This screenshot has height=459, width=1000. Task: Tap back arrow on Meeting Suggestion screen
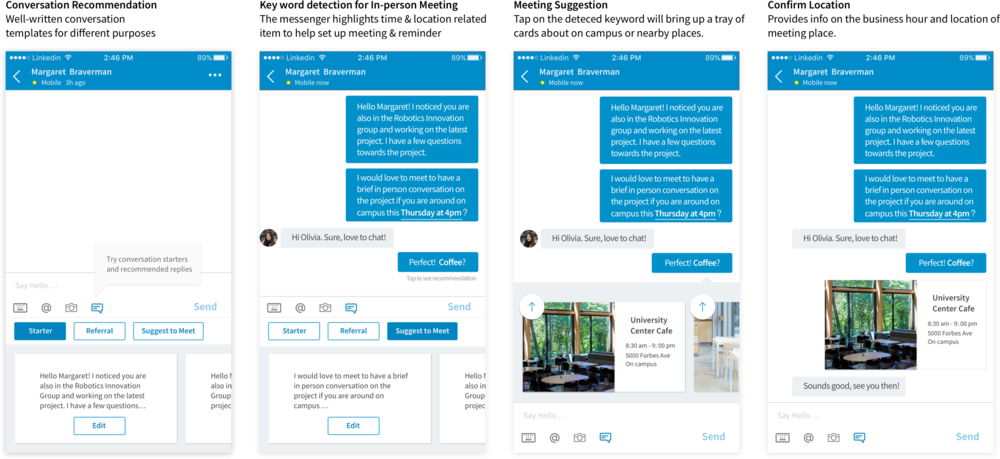[x=524, y=77]
